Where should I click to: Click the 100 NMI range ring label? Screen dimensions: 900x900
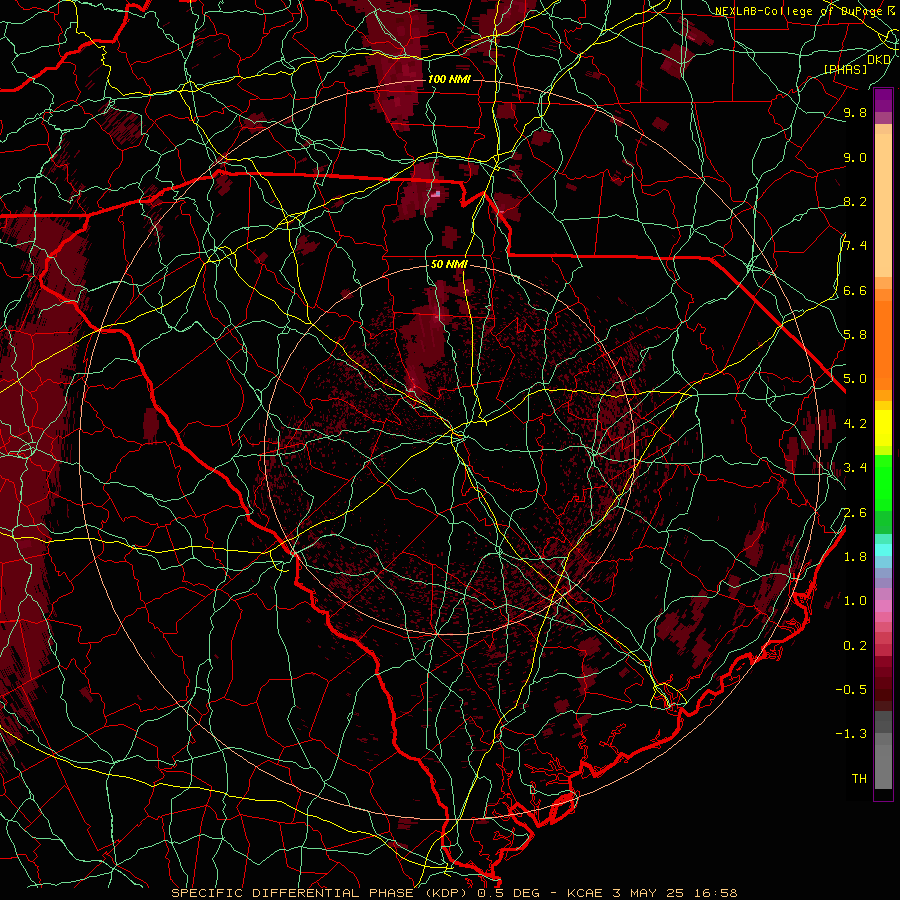449,79
